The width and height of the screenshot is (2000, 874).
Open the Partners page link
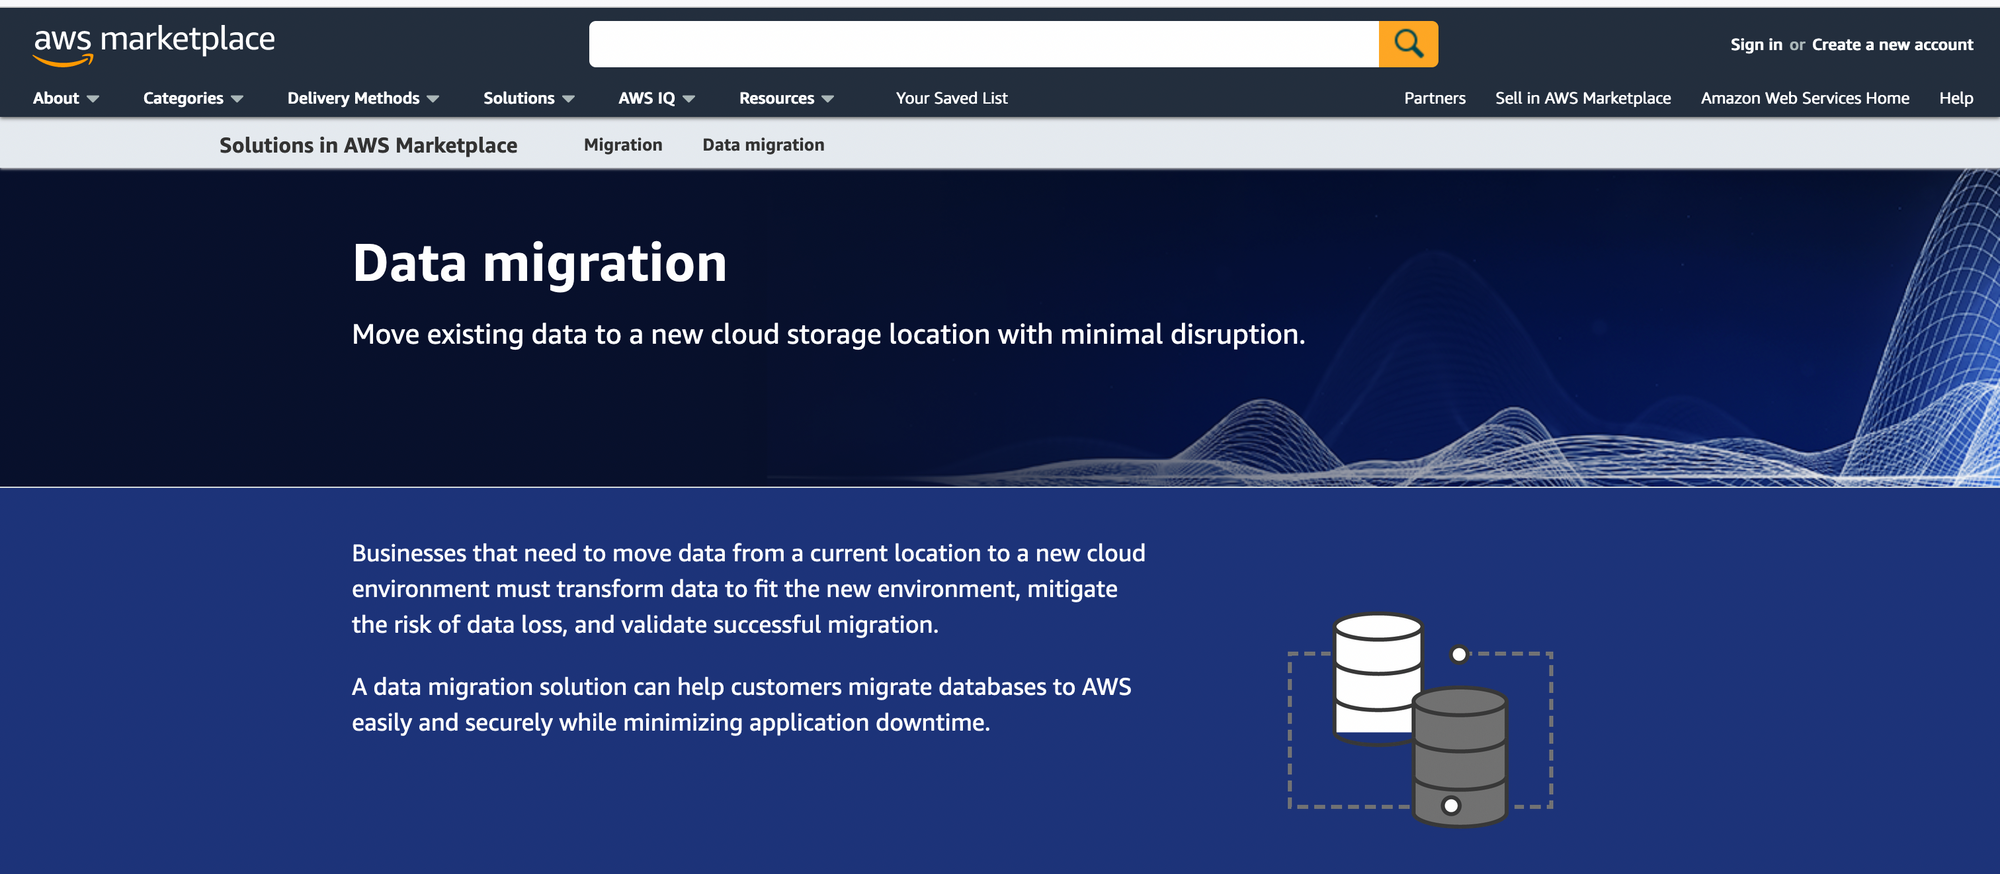[1434, 98]
